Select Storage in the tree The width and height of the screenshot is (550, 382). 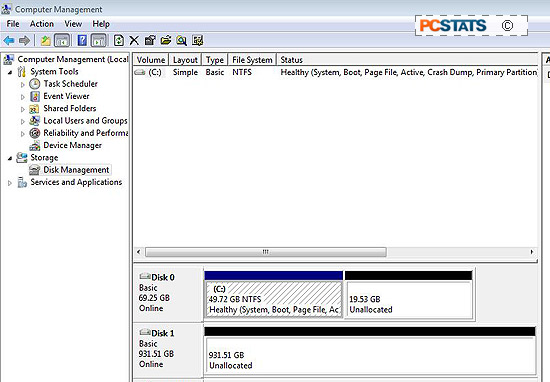(44, 158)
